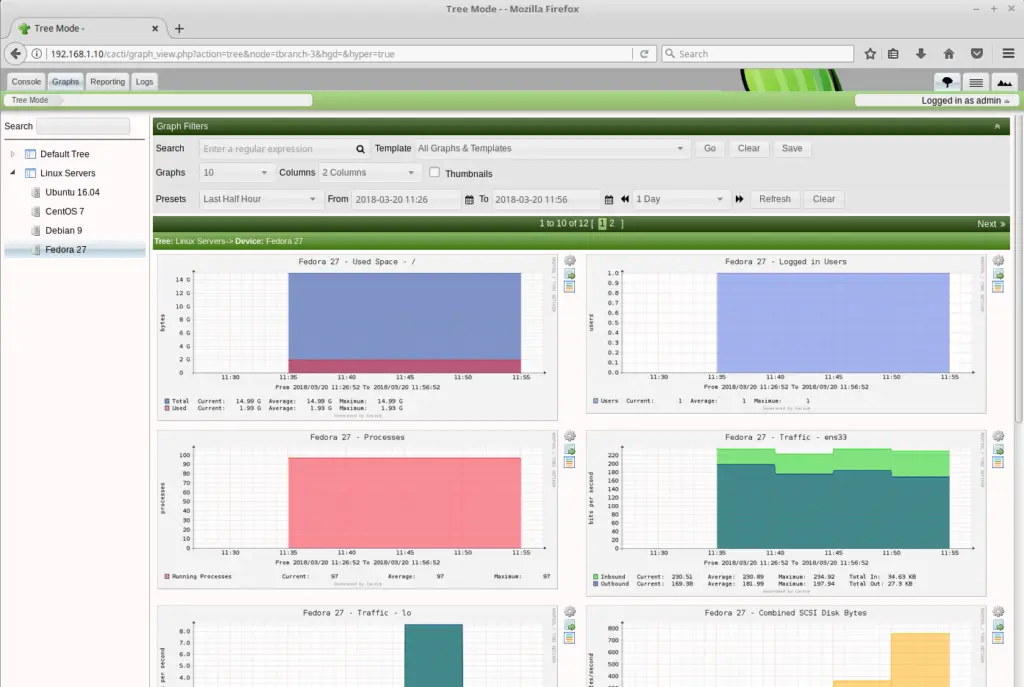This screenshot has height=687, width=1024.
Task: Open the Template dropdown
Action: [x=551, y=148]
